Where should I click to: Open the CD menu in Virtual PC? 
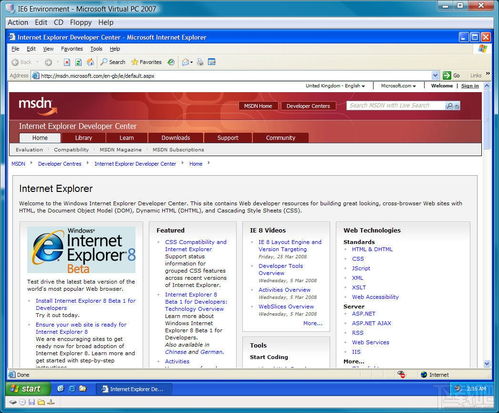click(58, 22)
